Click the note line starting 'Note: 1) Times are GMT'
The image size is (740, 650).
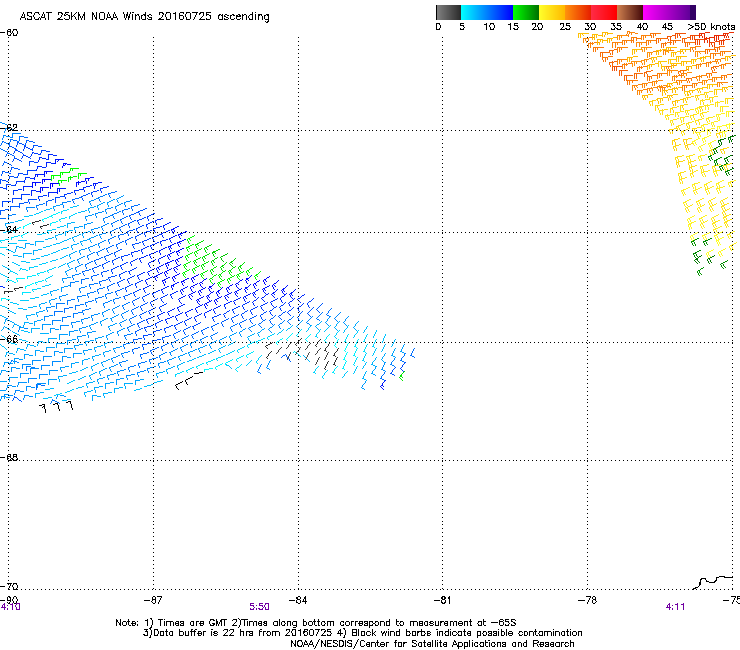tap(316, 623)
